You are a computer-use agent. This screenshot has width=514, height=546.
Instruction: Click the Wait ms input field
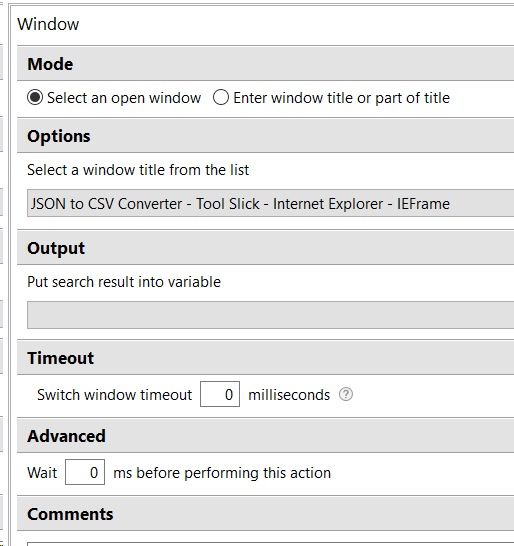tap(85, 472)
